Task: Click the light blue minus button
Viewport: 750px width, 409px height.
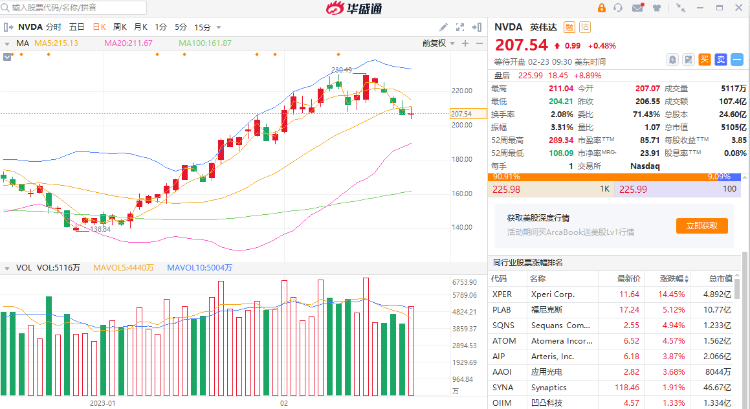Action: coord(737,60)
